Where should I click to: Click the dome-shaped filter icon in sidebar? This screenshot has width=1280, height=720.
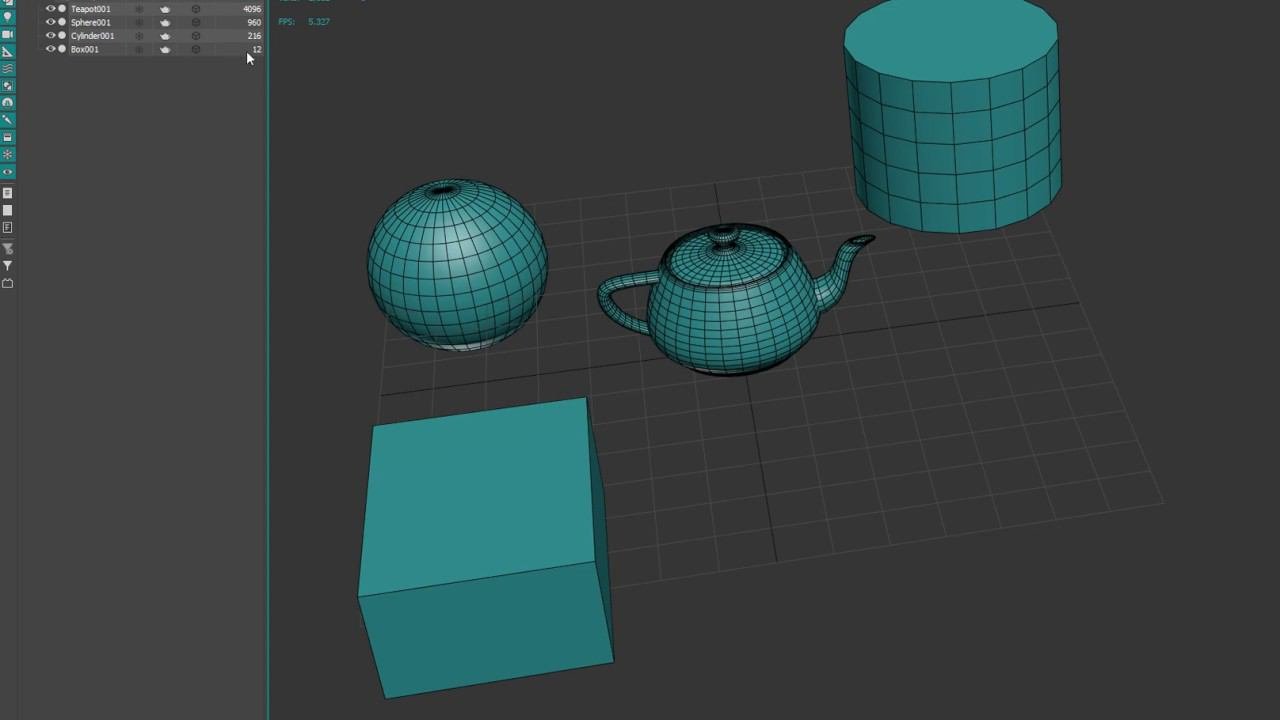(8, 103)
